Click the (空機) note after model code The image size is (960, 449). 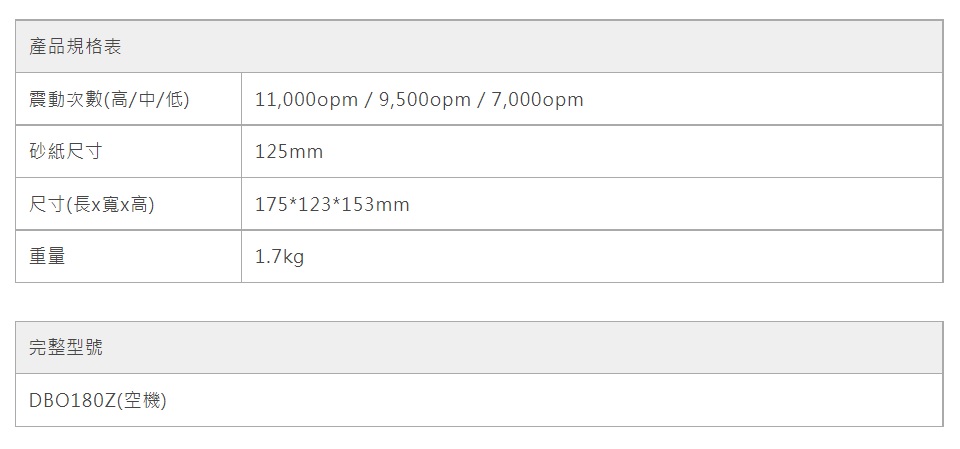[x=142, y=401]
